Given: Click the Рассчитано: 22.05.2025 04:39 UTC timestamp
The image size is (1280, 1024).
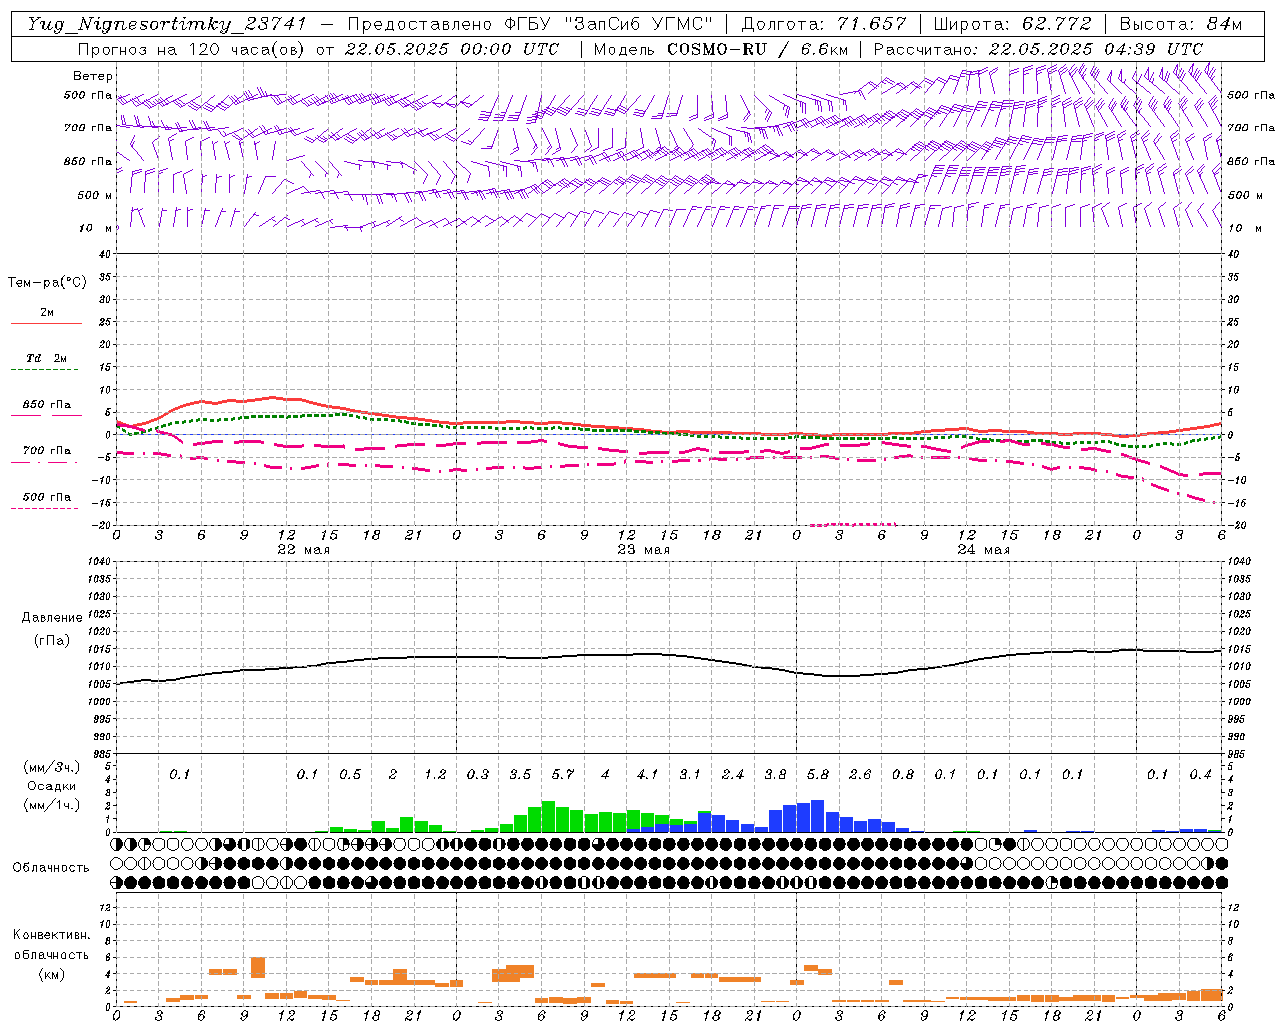Looking at the screenshot, I should [1038, 49].
